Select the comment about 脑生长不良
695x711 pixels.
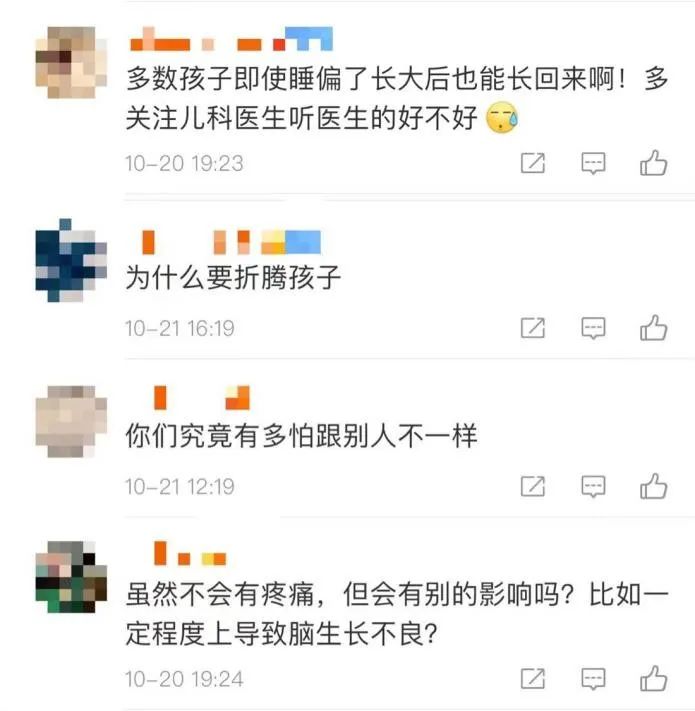tap(397, 614)
